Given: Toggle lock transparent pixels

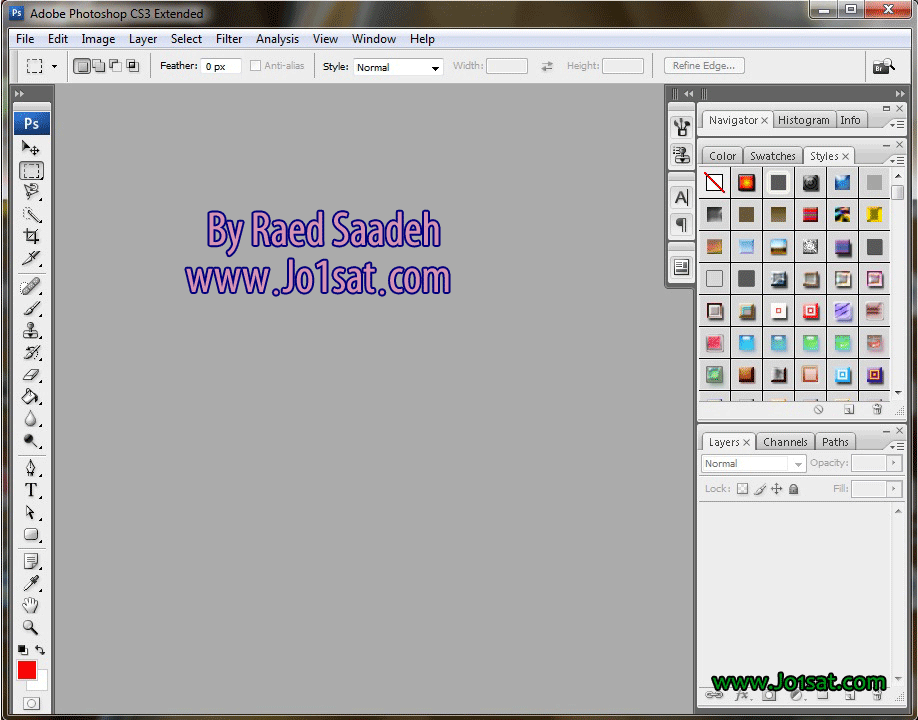Looking at the screenshot, I should click(x=742, y=489).
